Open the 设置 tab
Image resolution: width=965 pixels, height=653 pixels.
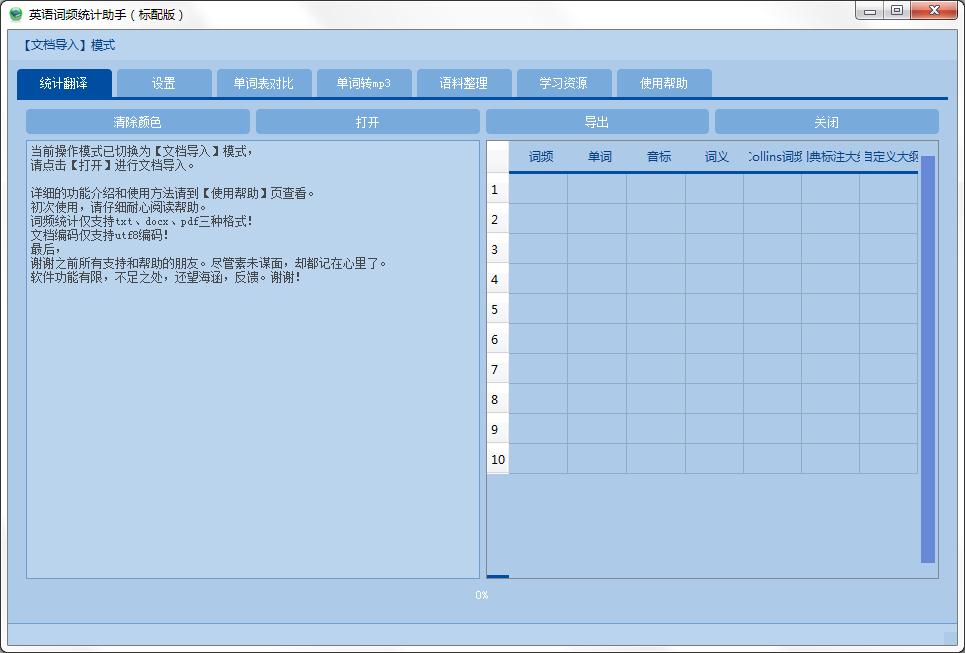[x=164, y=83]
